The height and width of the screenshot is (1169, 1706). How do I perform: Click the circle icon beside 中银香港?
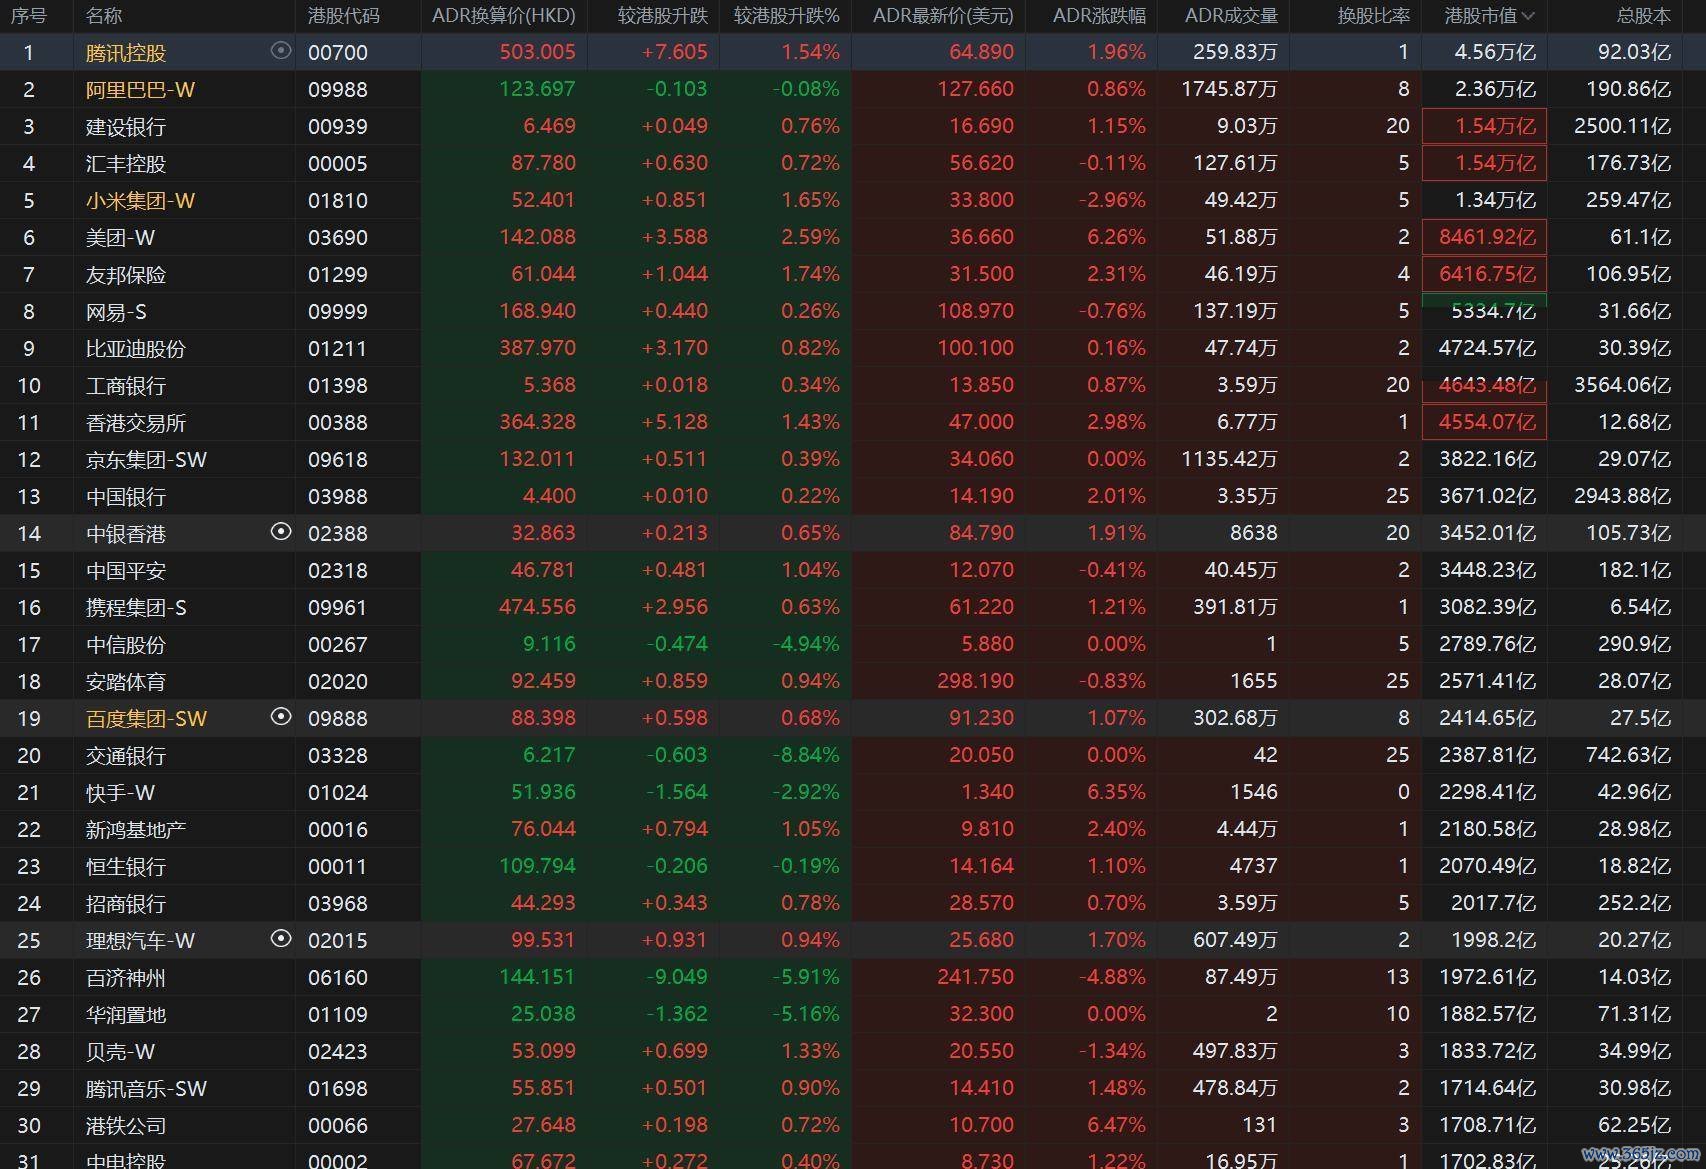281,532
